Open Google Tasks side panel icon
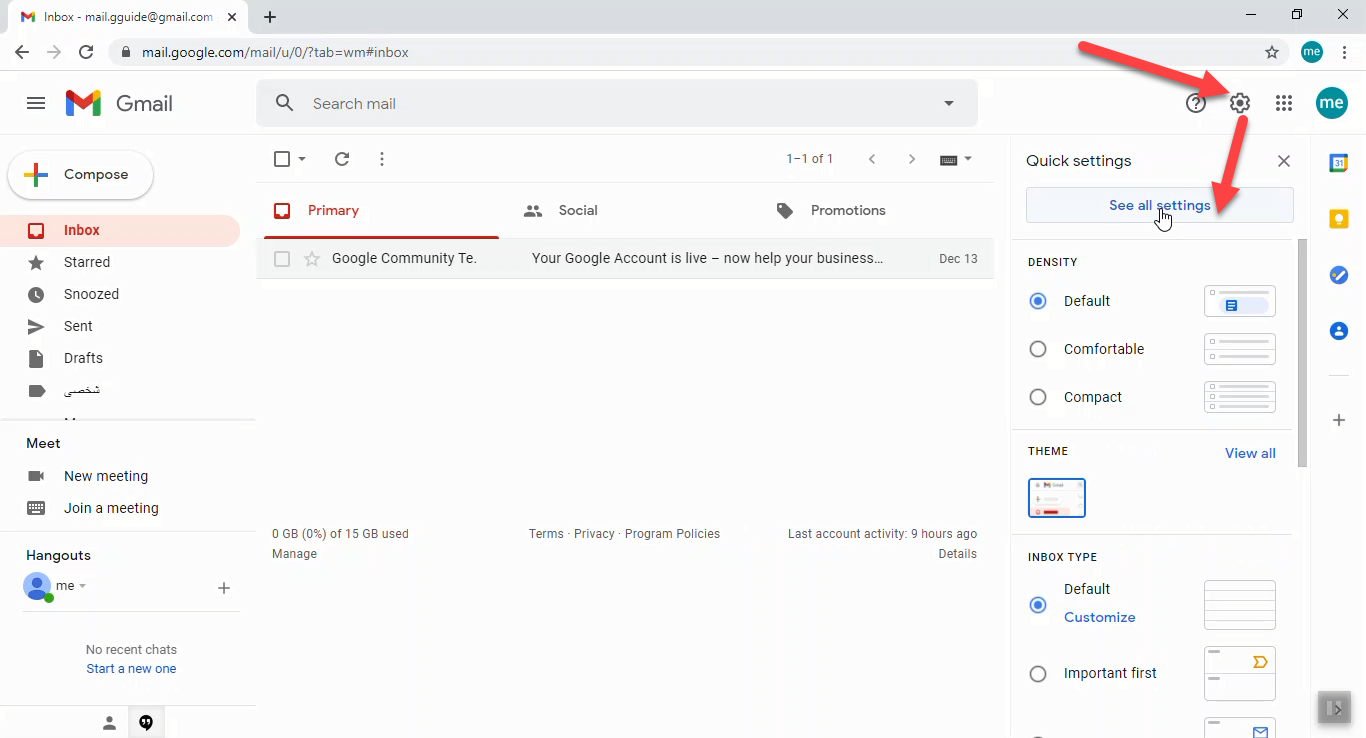1366x738 pixels. (x=1339, y=275)
